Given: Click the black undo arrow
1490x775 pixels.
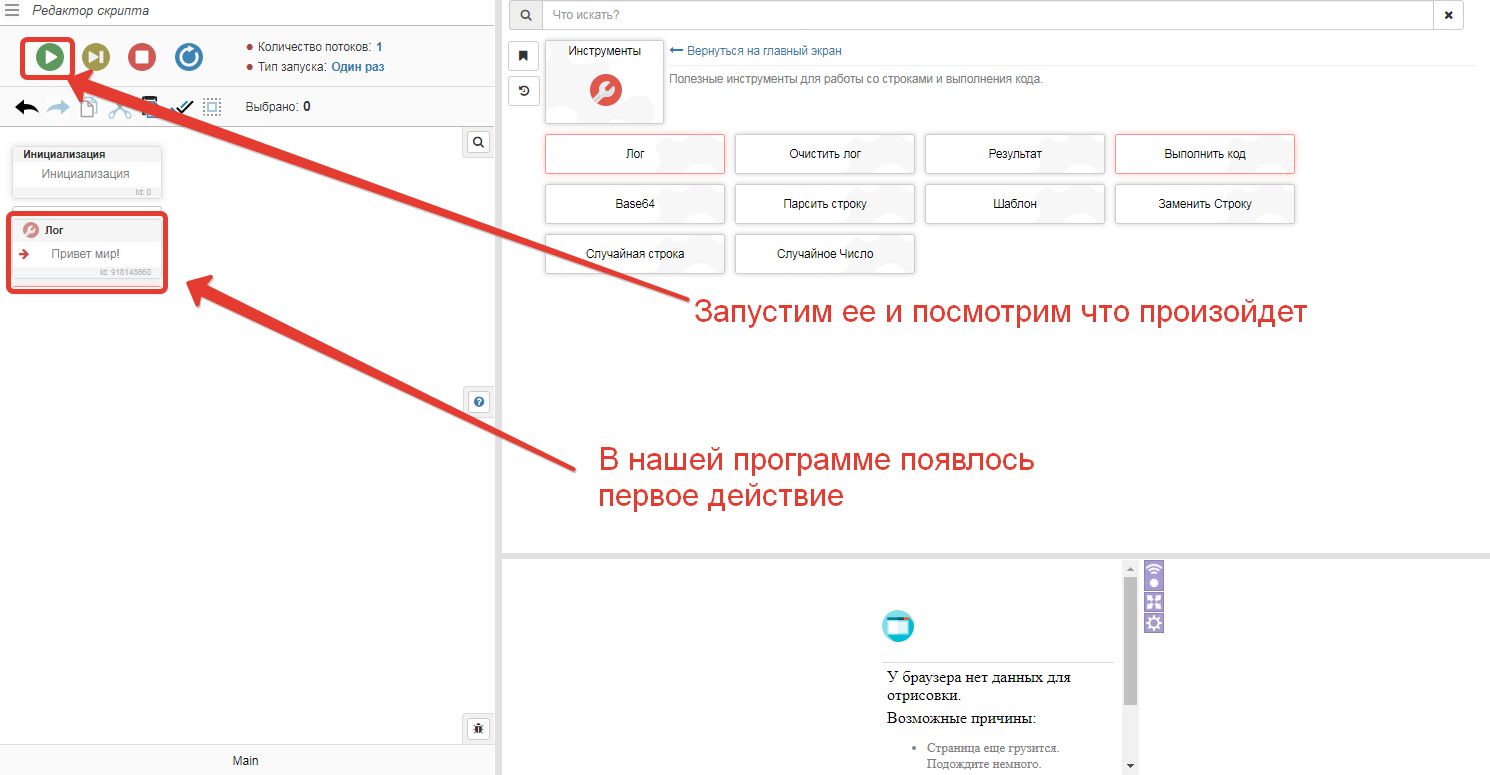Looking at the screenshot, I should pyautogui.click(x=27, y=107).
